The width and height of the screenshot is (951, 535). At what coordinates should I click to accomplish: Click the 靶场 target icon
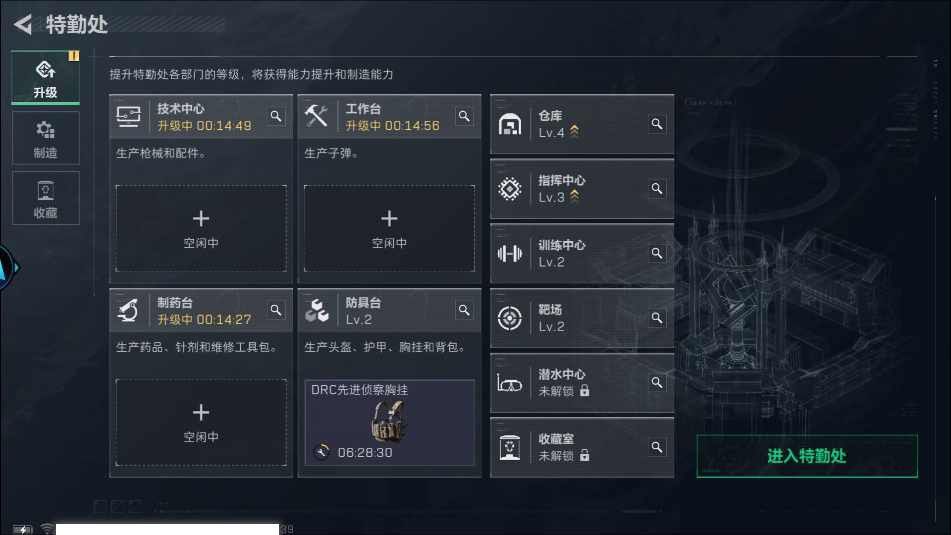pos(509,318)
